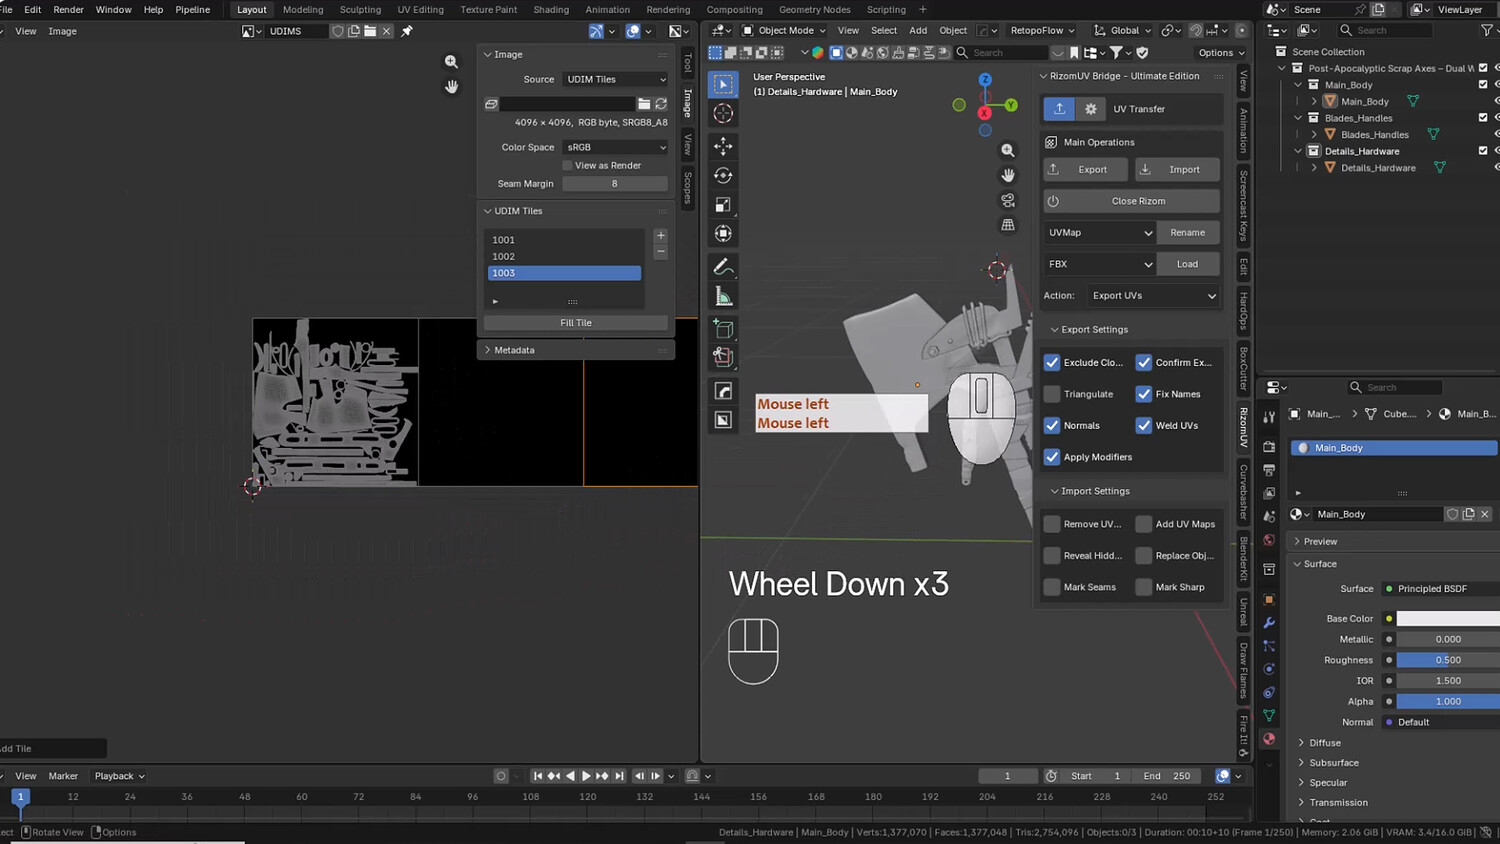Click the 3D cursor tool icon

click(723, 113)
